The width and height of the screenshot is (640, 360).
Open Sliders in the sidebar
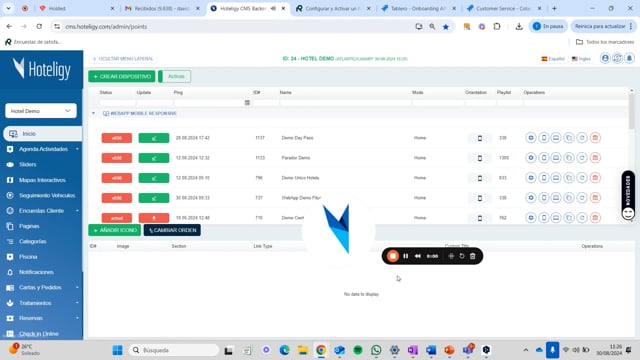pos(27,164)
